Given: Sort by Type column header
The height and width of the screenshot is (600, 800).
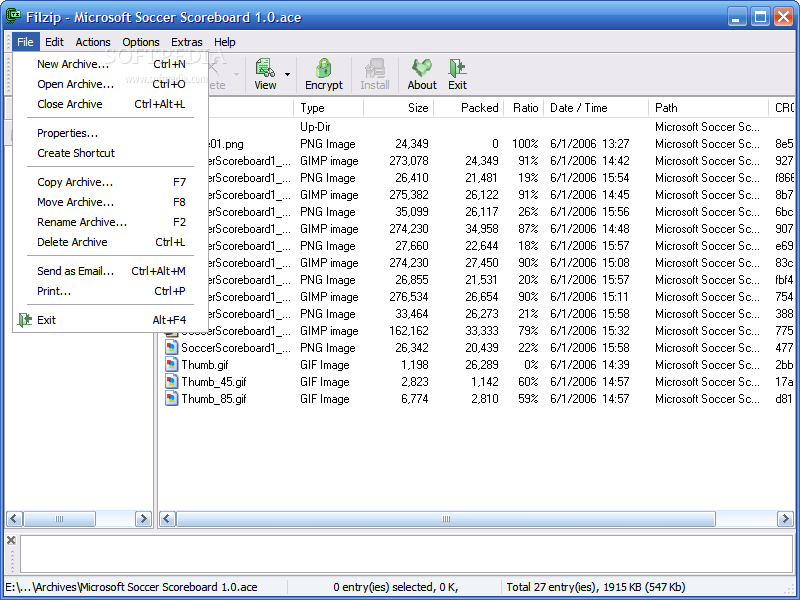Looking at the screenshot, I should [x=329, y=108].
